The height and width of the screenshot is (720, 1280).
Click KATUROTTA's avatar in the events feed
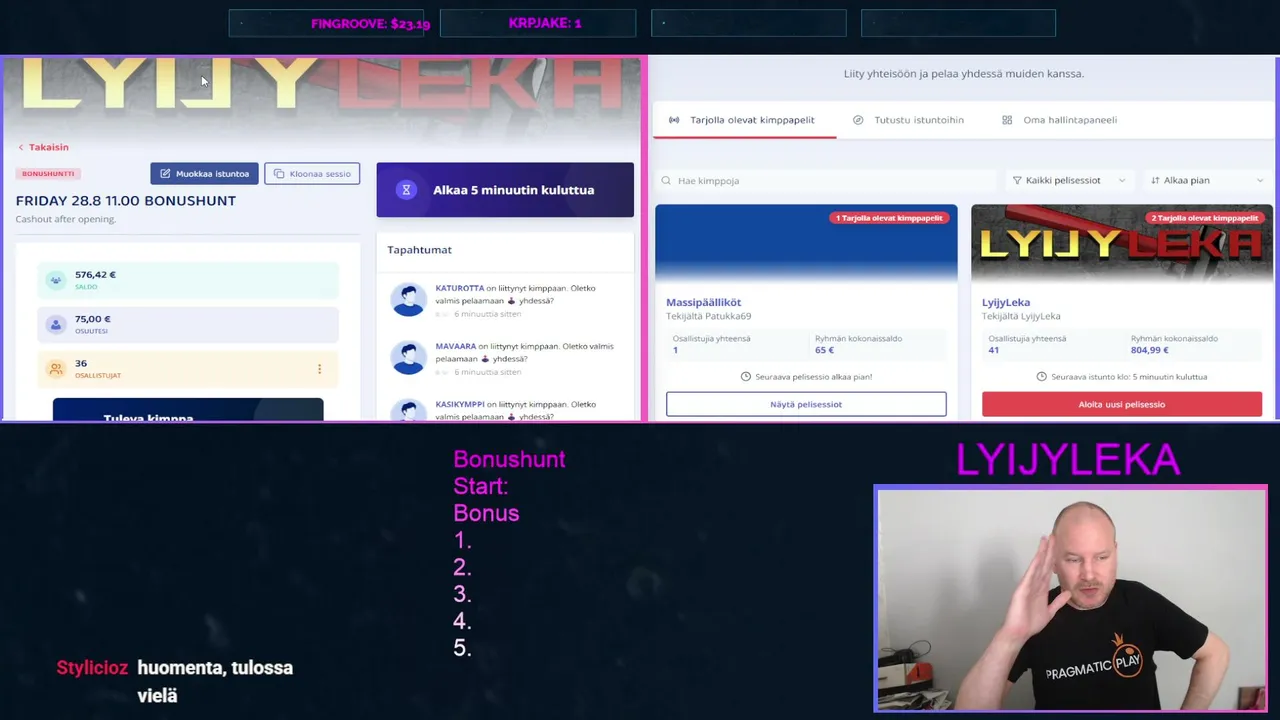click(x=408, y=299)
